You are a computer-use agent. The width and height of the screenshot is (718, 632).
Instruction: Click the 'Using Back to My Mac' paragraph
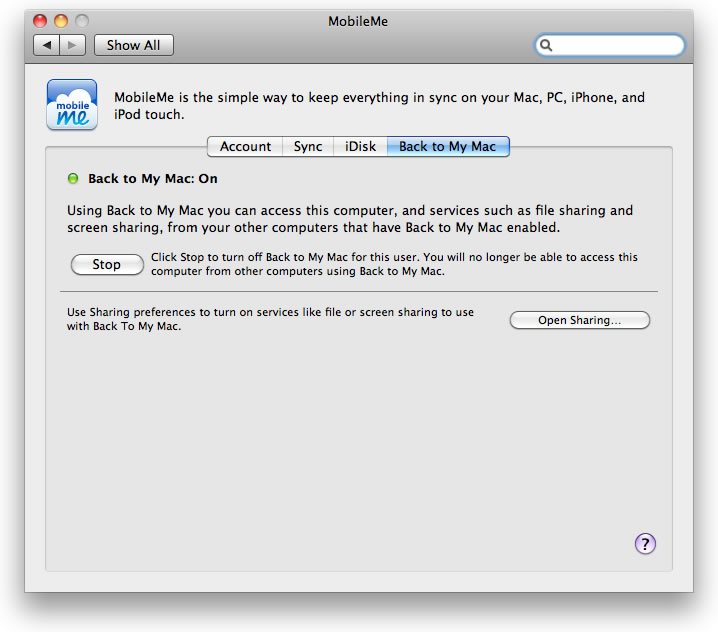point(350,219)
